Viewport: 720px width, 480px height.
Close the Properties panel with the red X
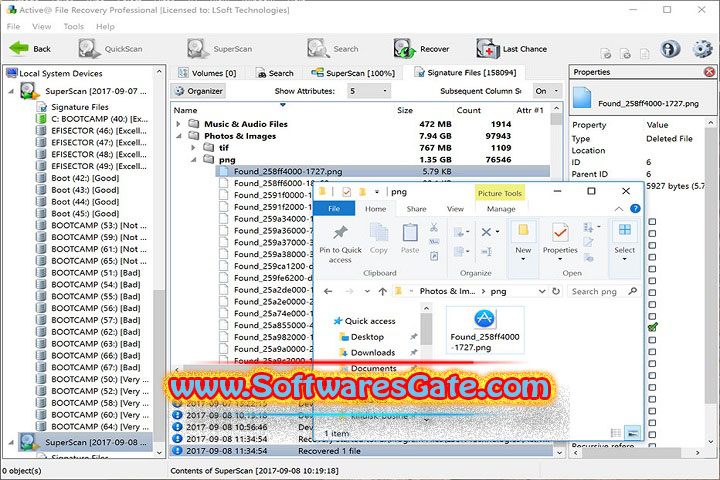(x=709, y=72)
